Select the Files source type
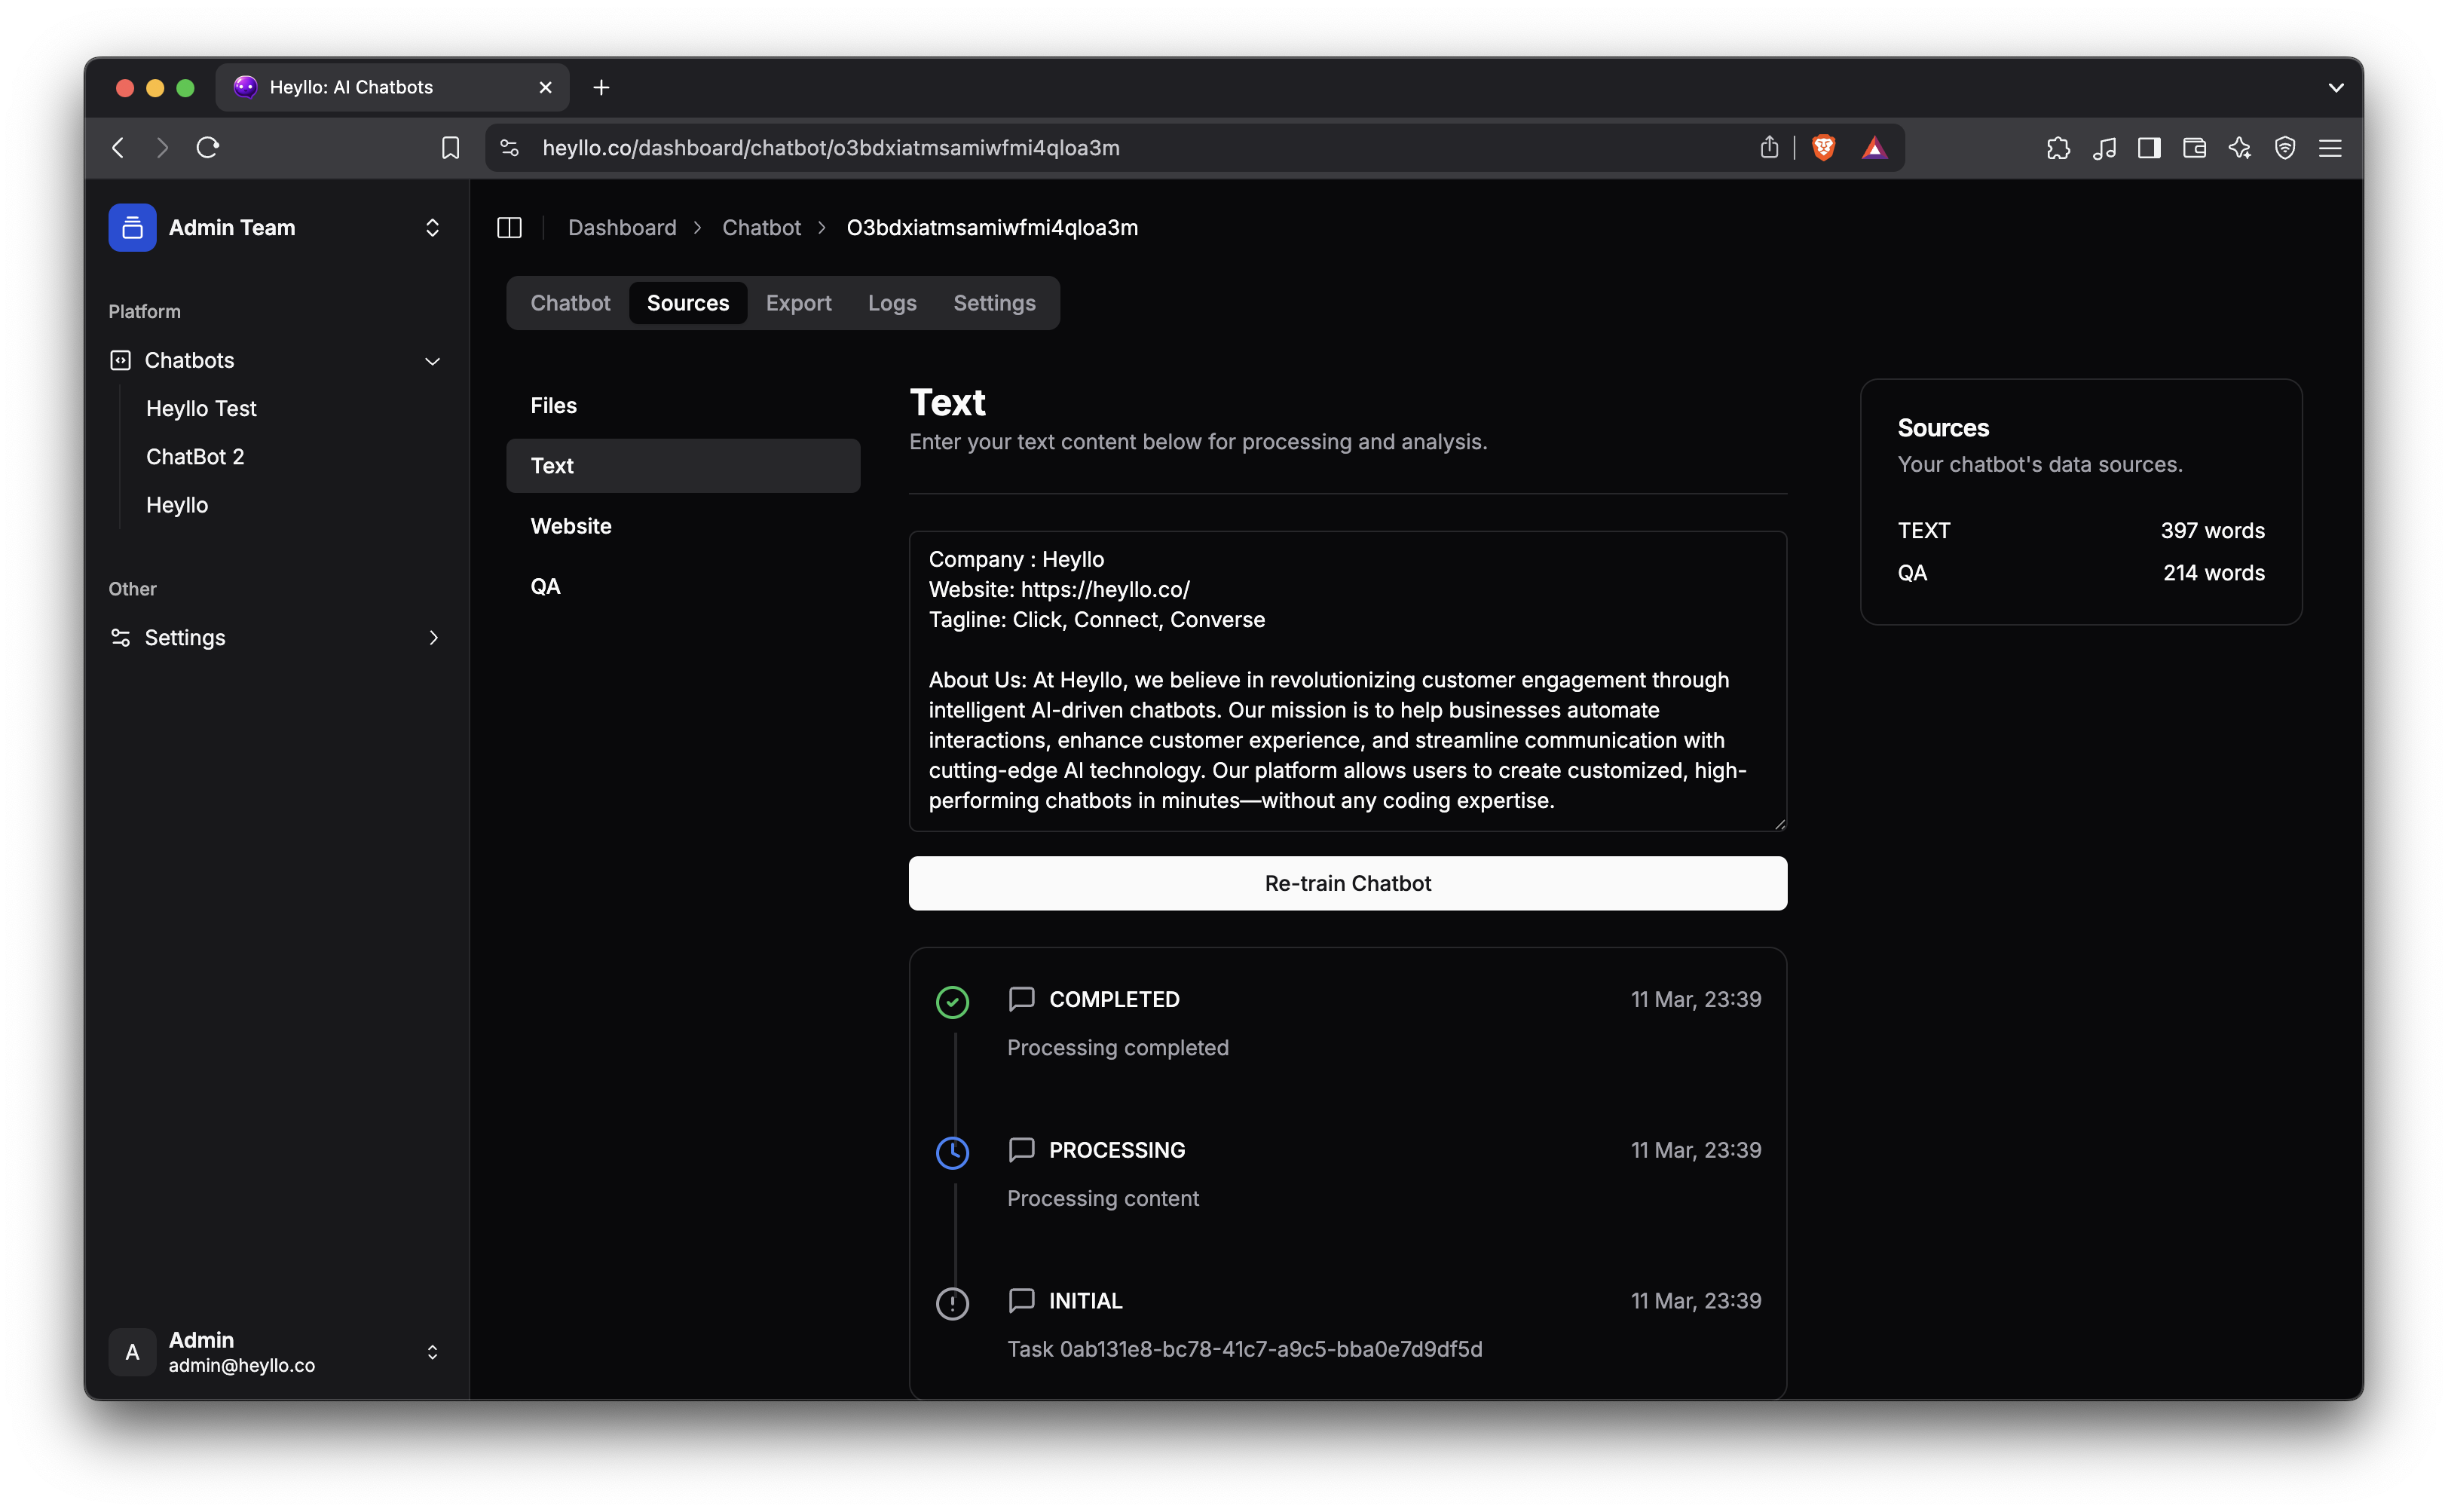Viewport: 2448px width, 1512px height. click(x=683, y=405)
